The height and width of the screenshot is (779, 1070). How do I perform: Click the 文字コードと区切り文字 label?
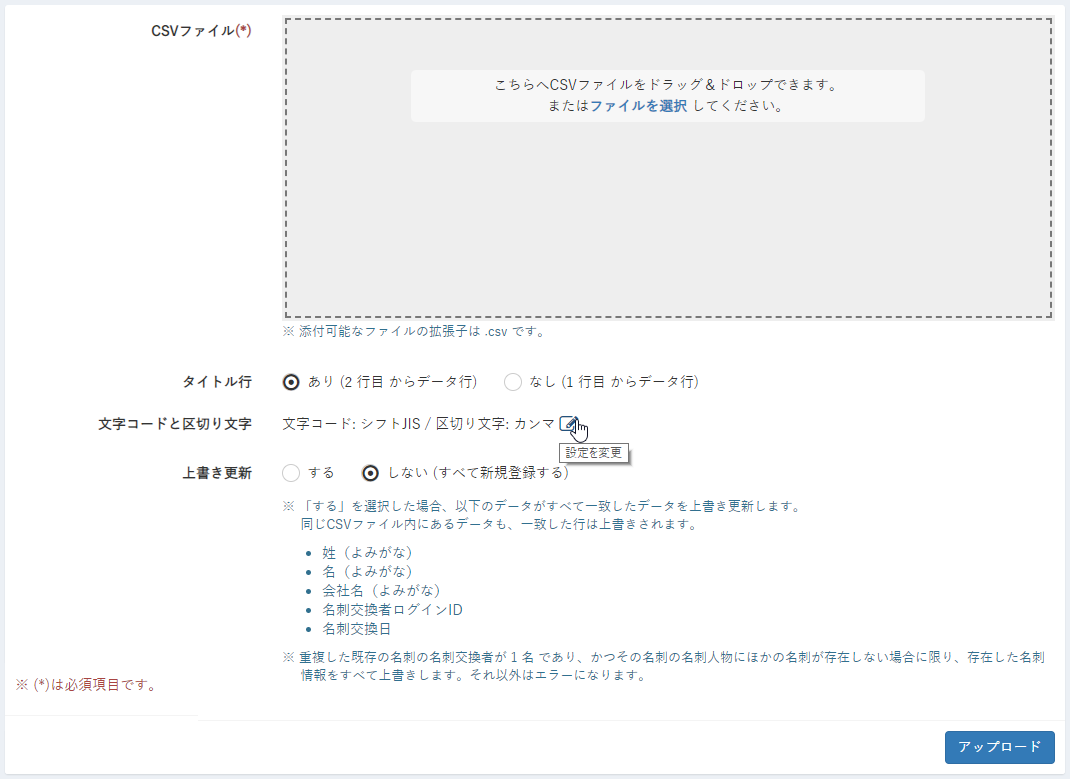point(175,424)
